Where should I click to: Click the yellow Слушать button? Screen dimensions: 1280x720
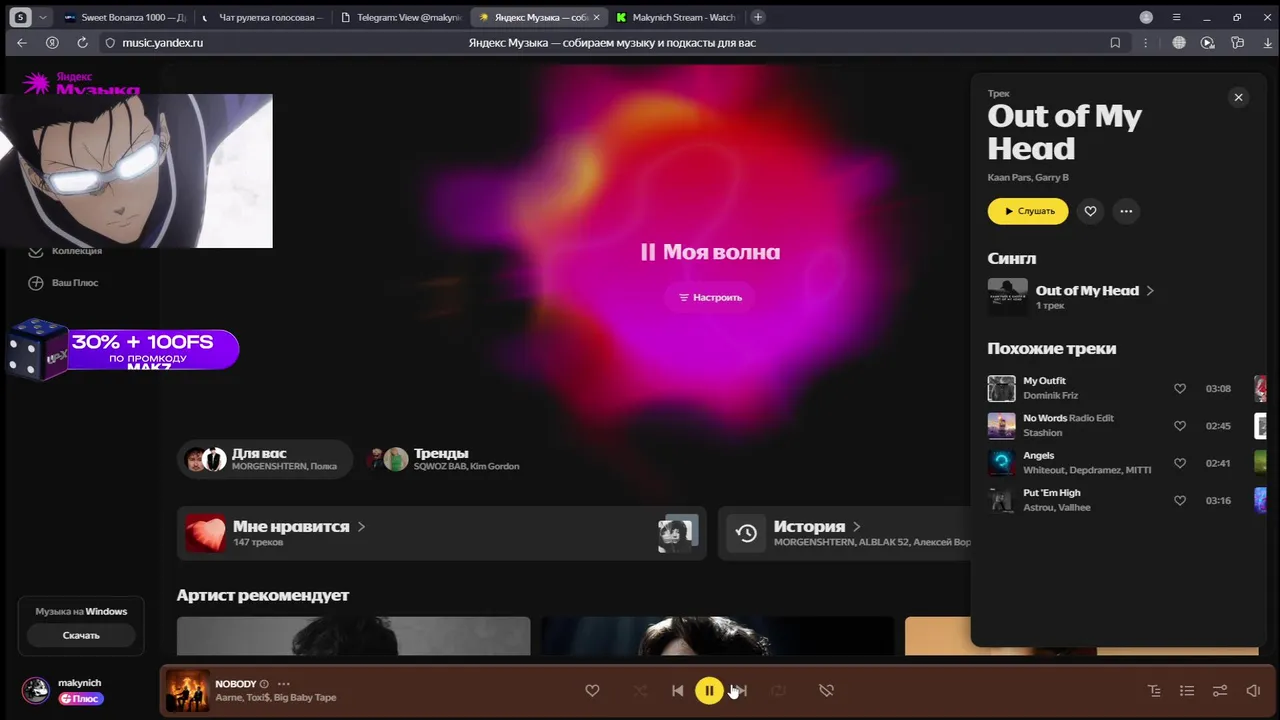pyautogui.click(x=1028, y=211)
